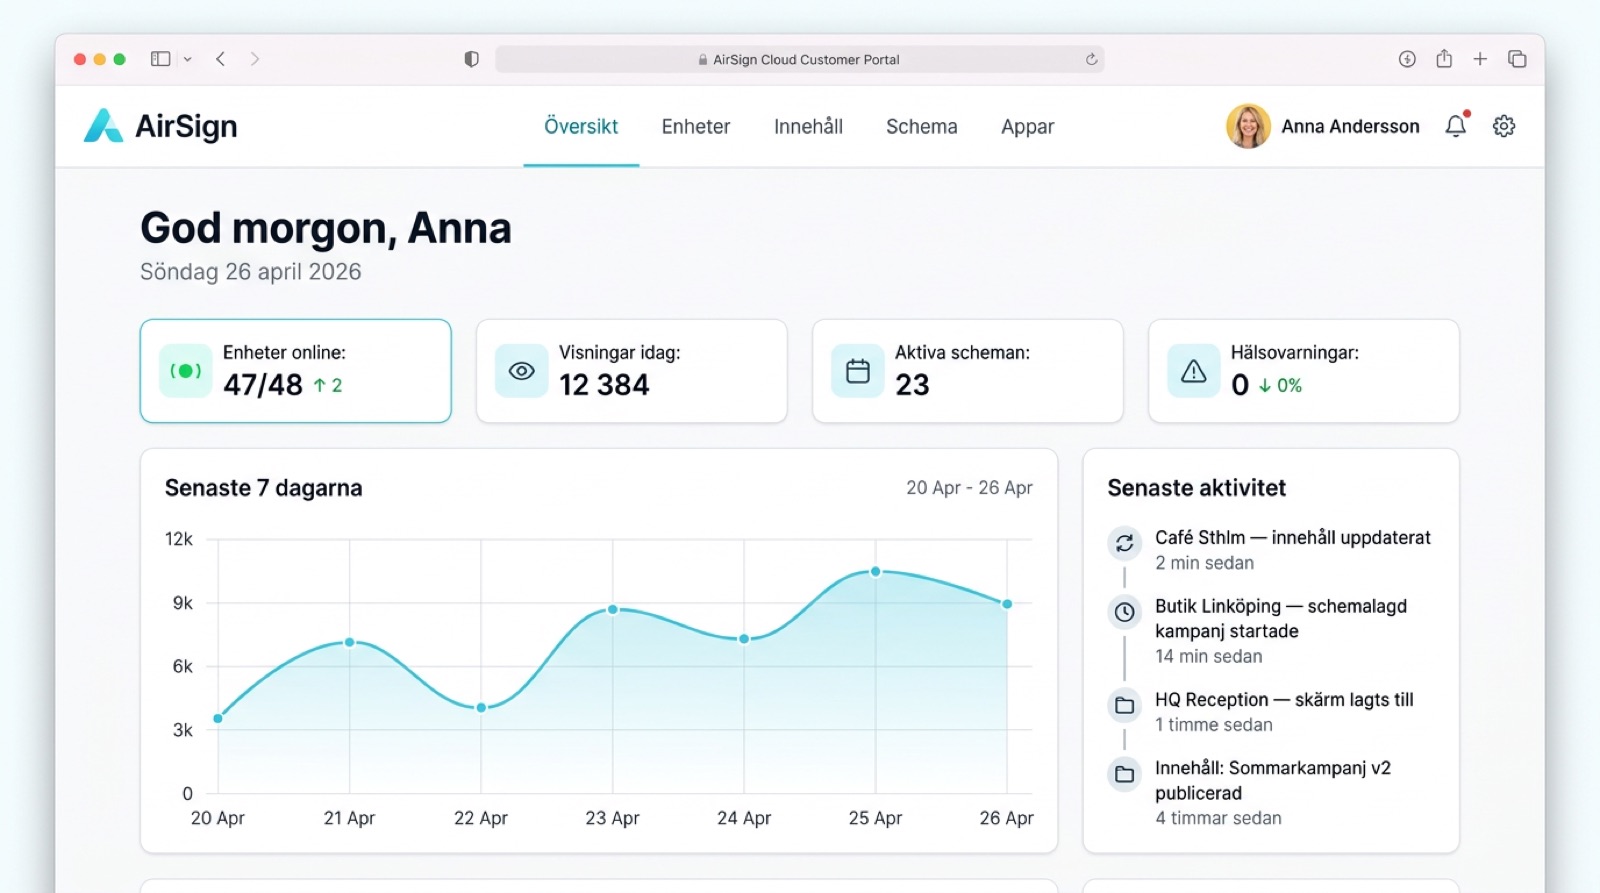Open Sommarkampanj v2 publicerad activity
1600x893 pixels.
(x=1271, y=793)
